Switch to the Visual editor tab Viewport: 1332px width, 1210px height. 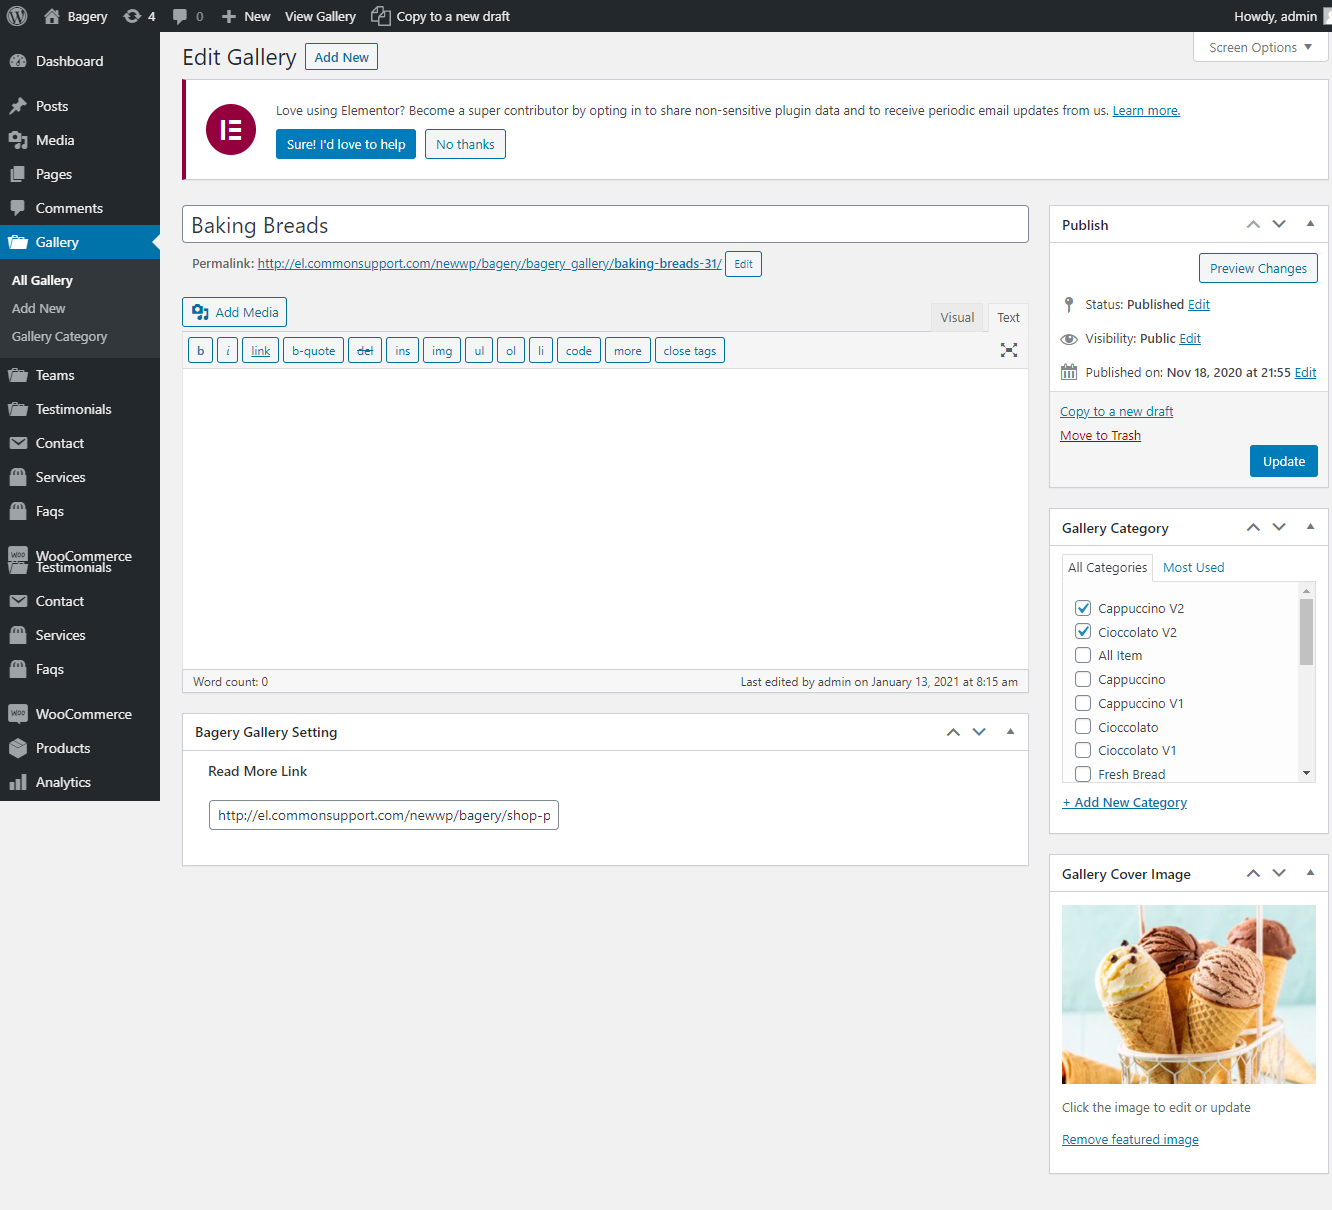(x=957, y=317)
